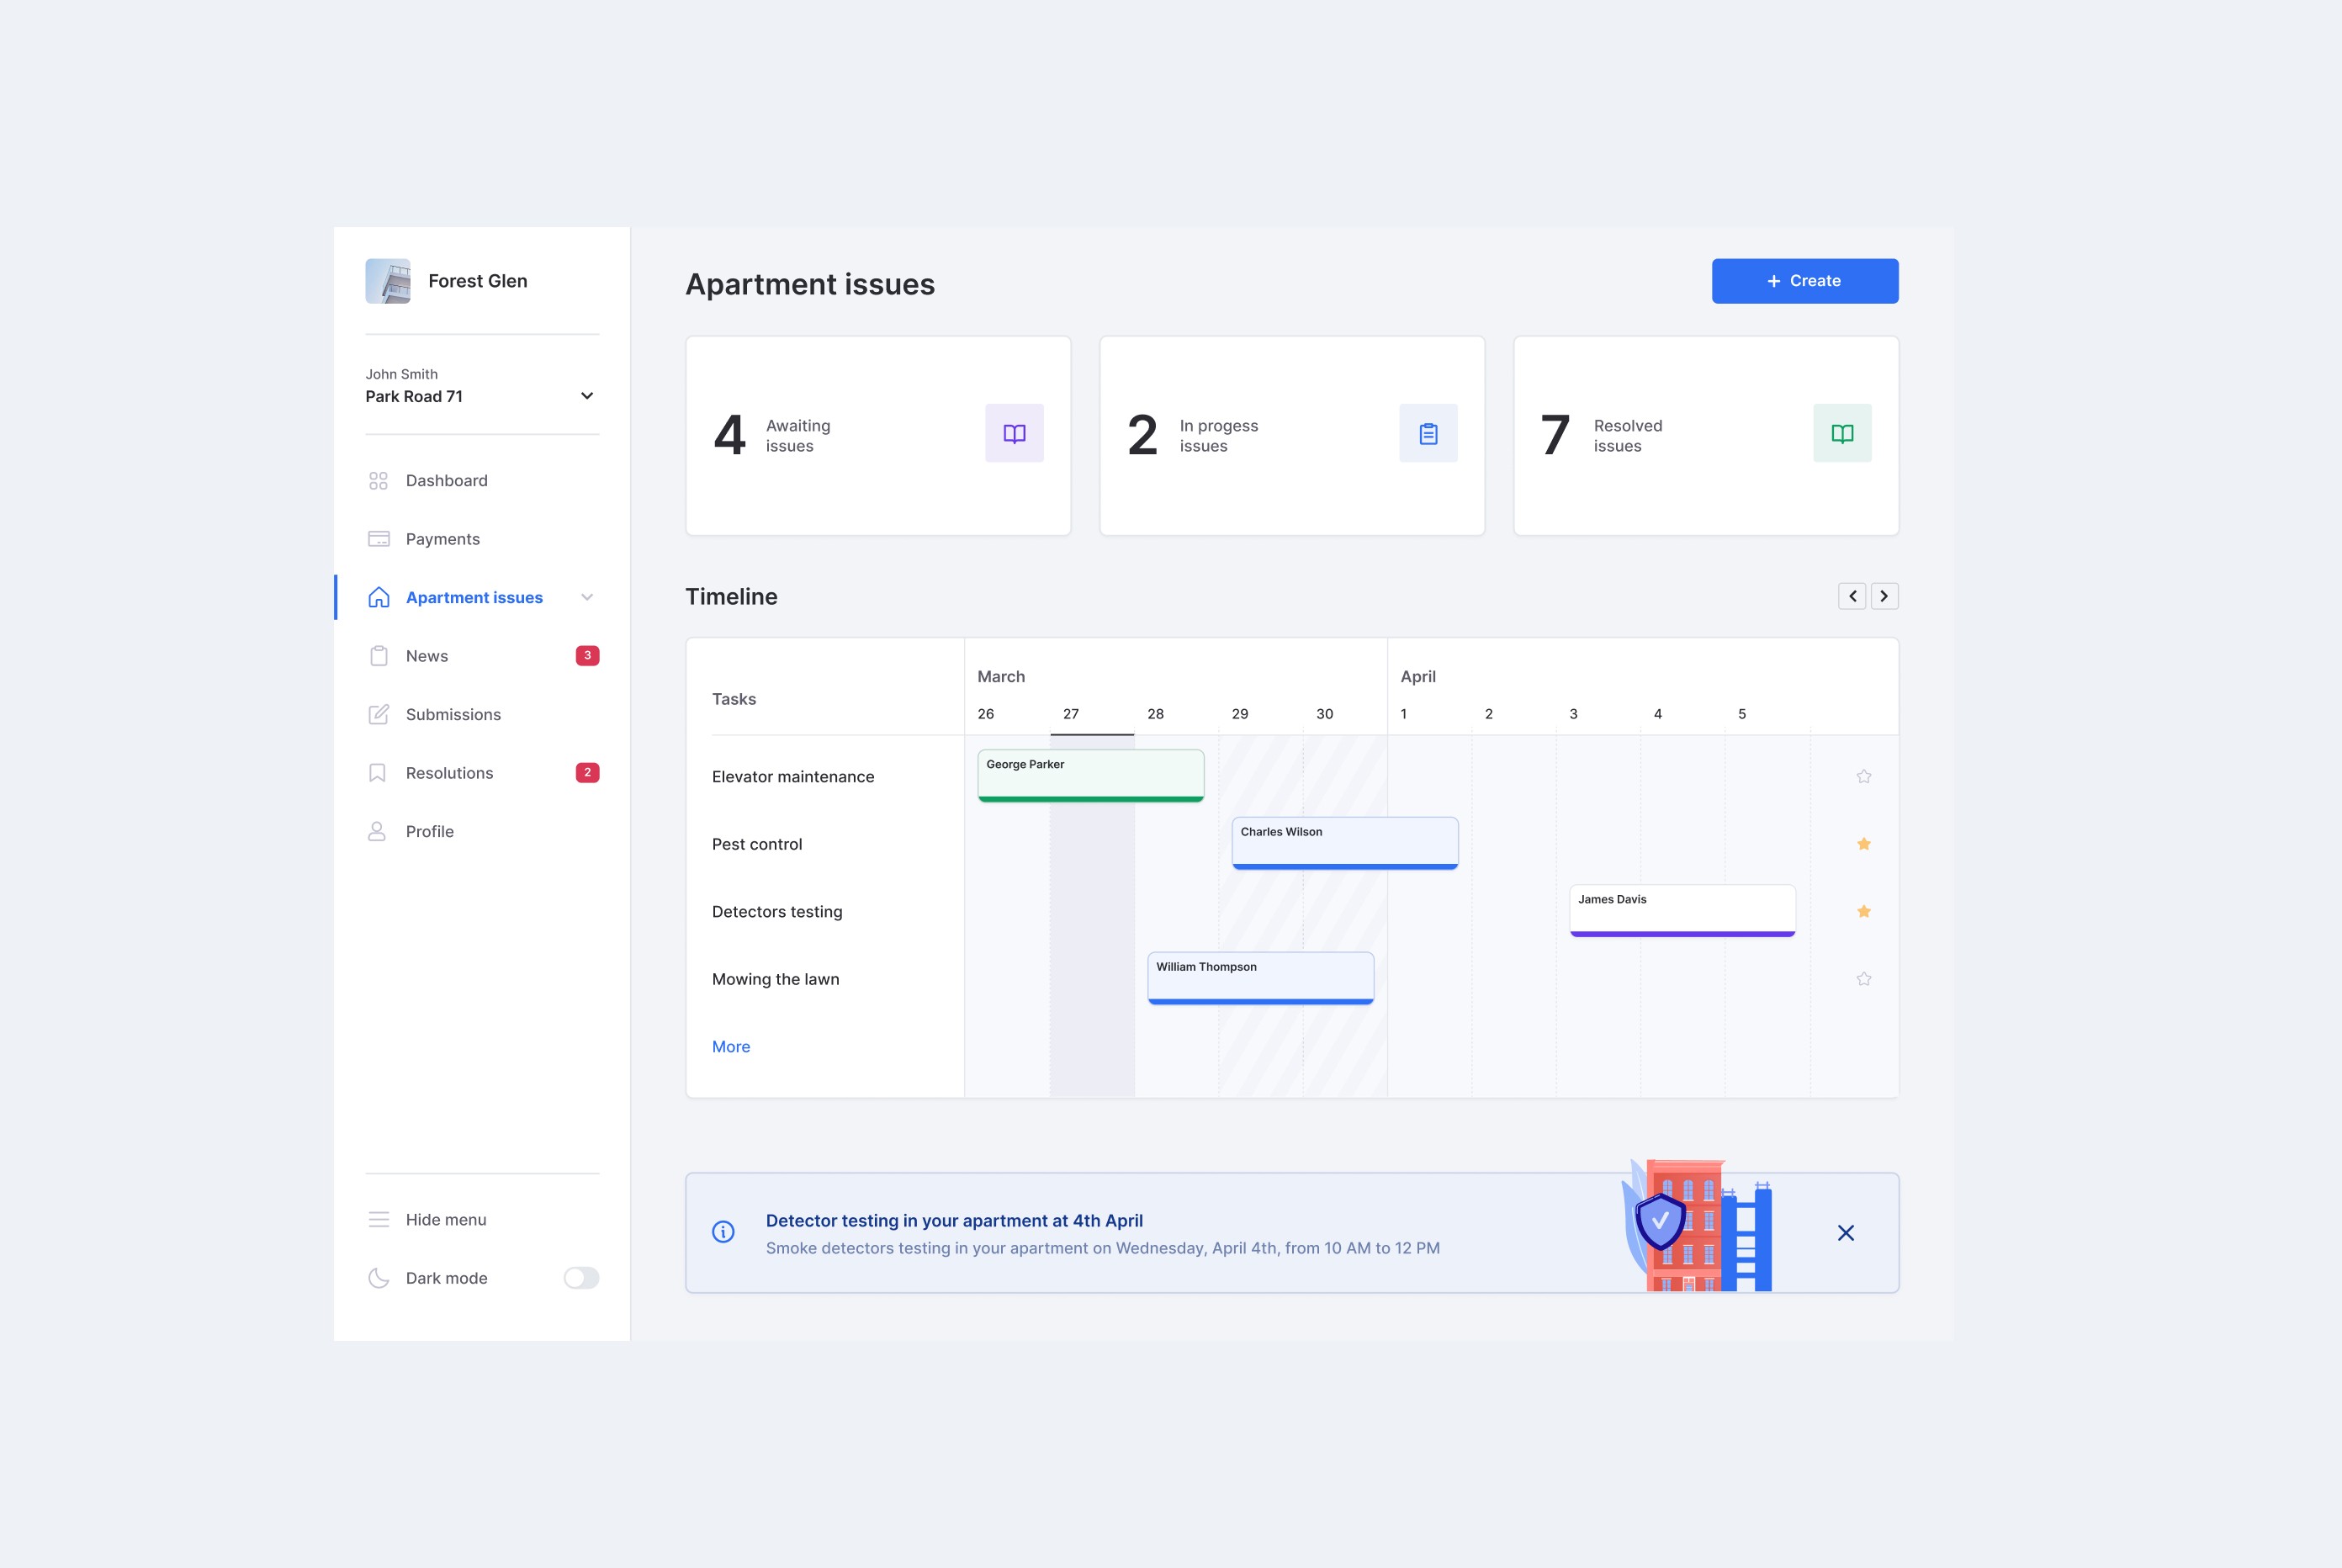Expand the Park Road 71 dropdown
2342x1568 pixels.
coord(588,395)
